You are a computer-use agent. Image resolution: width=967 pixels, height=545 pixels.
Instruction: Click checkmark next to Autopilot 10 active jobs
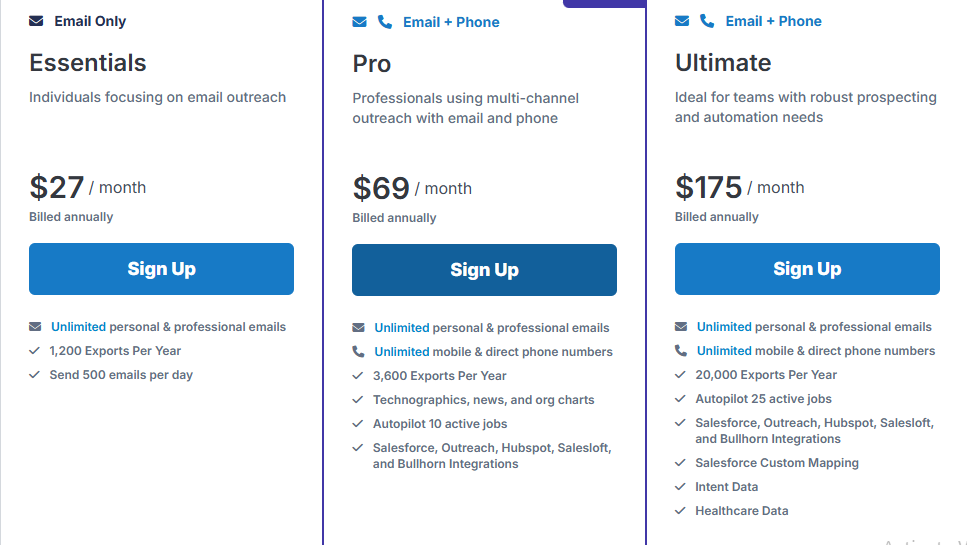coord(359,424)
